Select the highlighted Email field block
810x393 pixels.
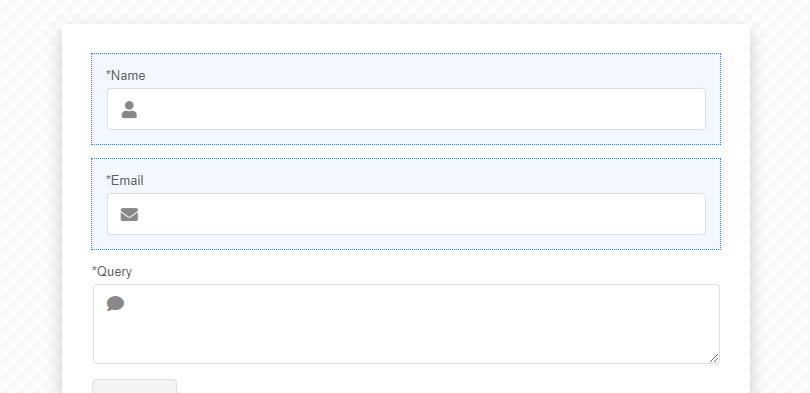tap(406, 204)
